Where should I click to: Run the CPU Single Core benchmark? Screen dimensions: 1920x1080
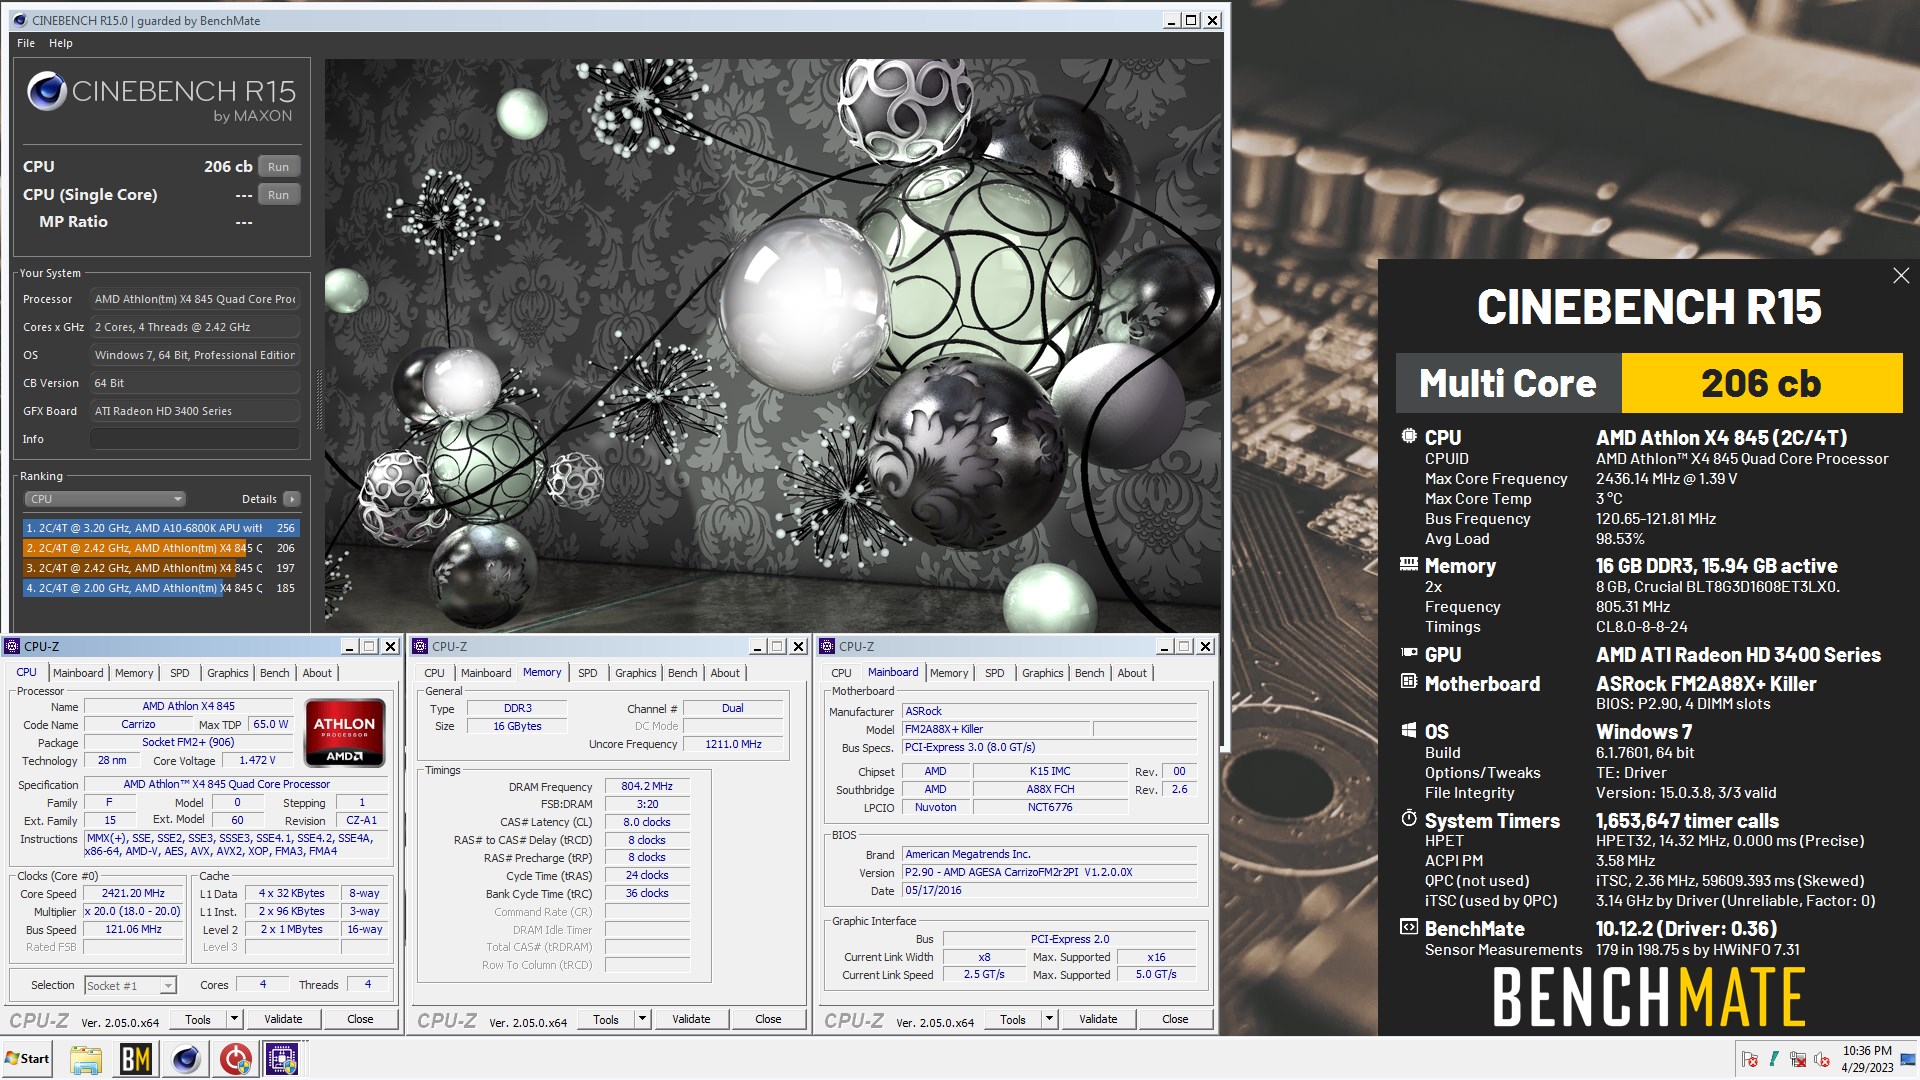click(279, 195)
